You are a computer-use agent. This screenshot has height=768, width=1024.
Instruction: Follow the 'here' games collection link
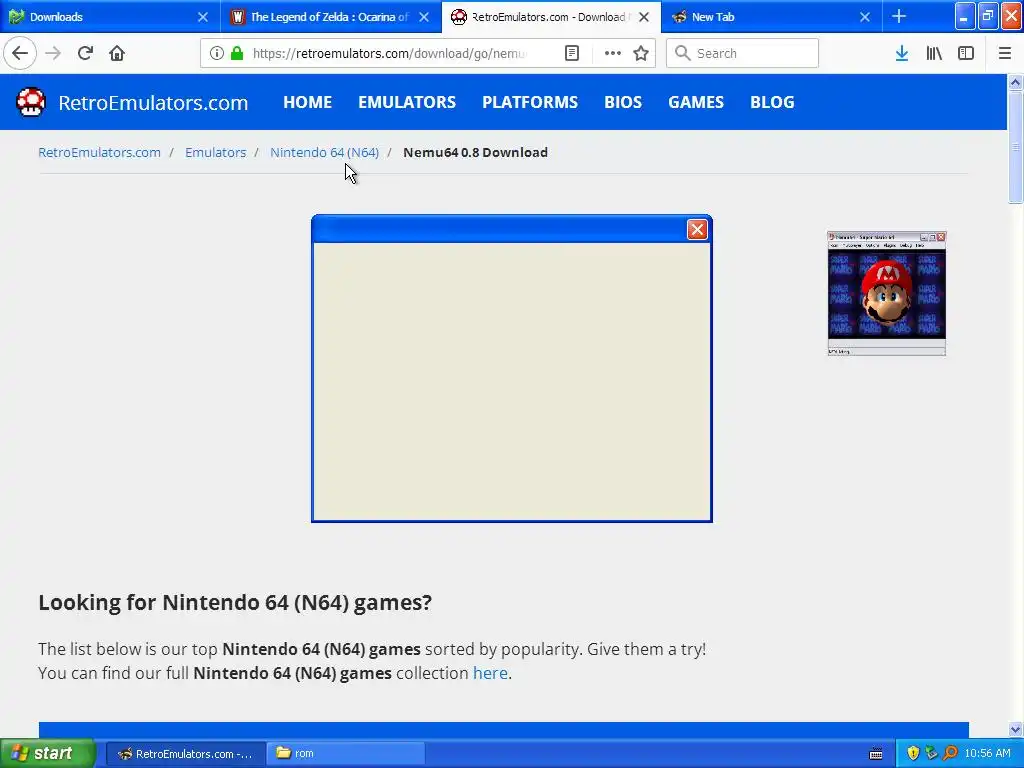[x=490, y=673]
